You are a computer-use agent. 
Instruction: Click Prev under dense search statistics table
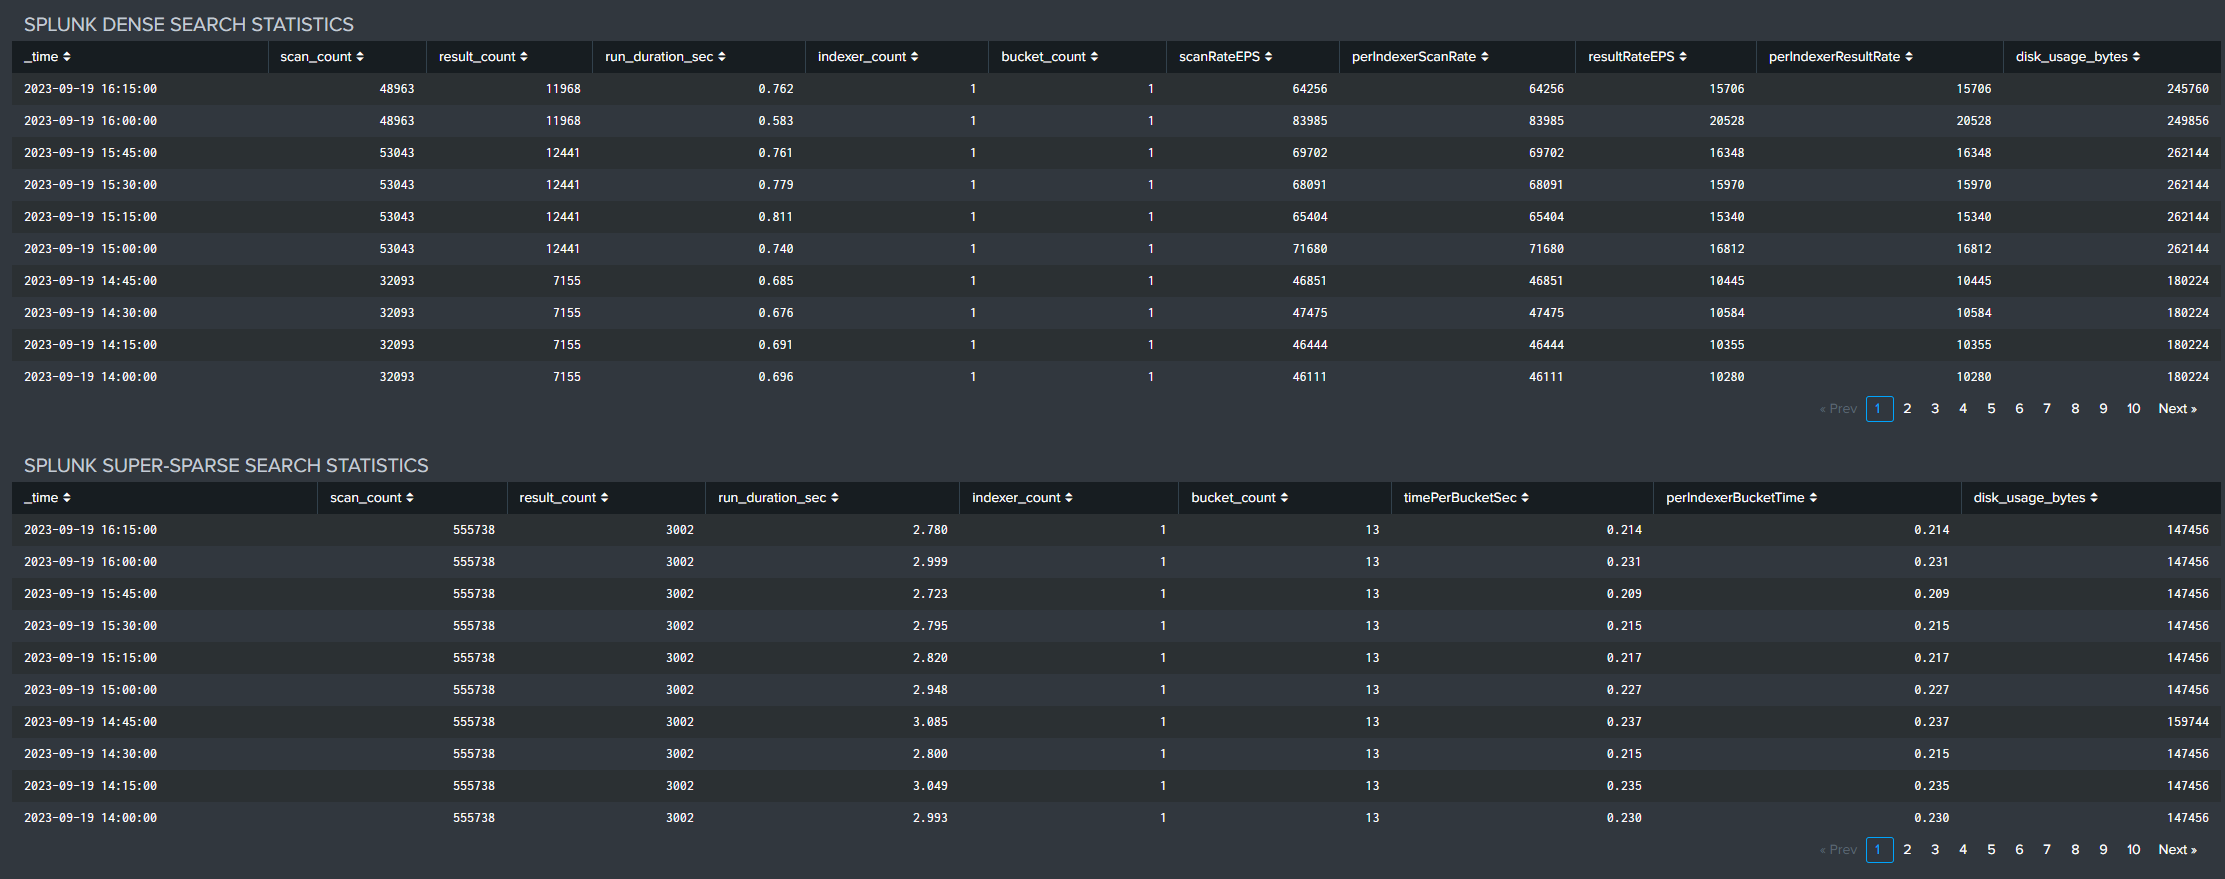[x=1838, y=409]
